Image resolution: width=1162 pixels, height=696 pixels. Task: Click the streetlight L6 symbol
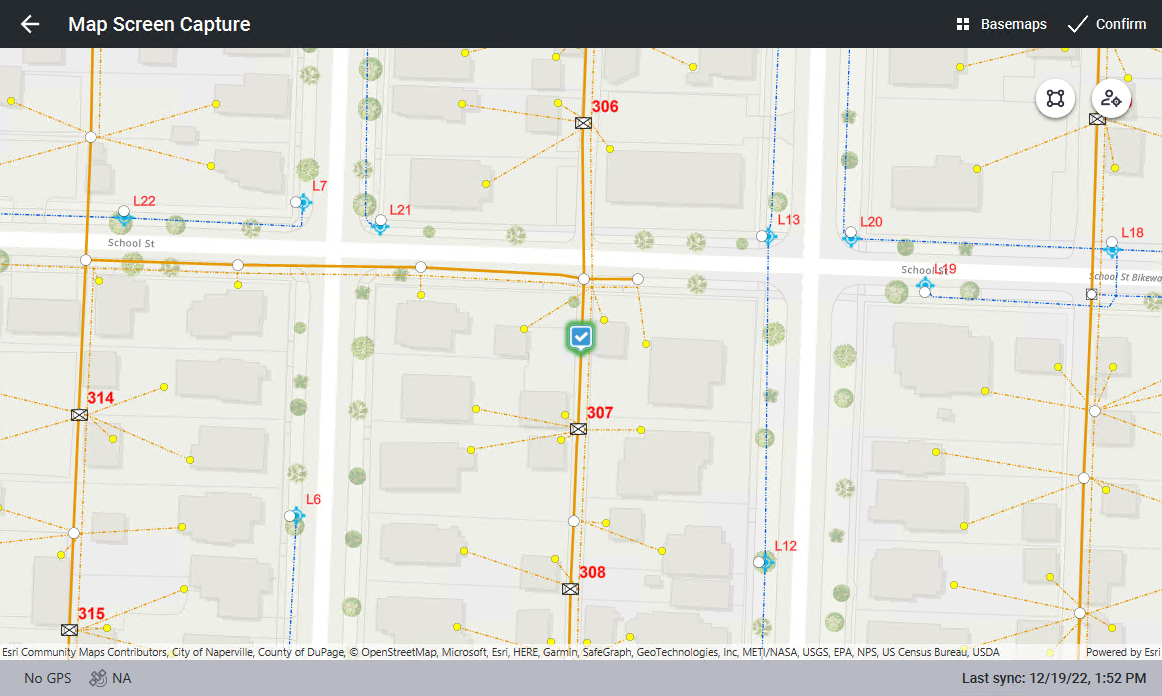(x=295, y=515)
